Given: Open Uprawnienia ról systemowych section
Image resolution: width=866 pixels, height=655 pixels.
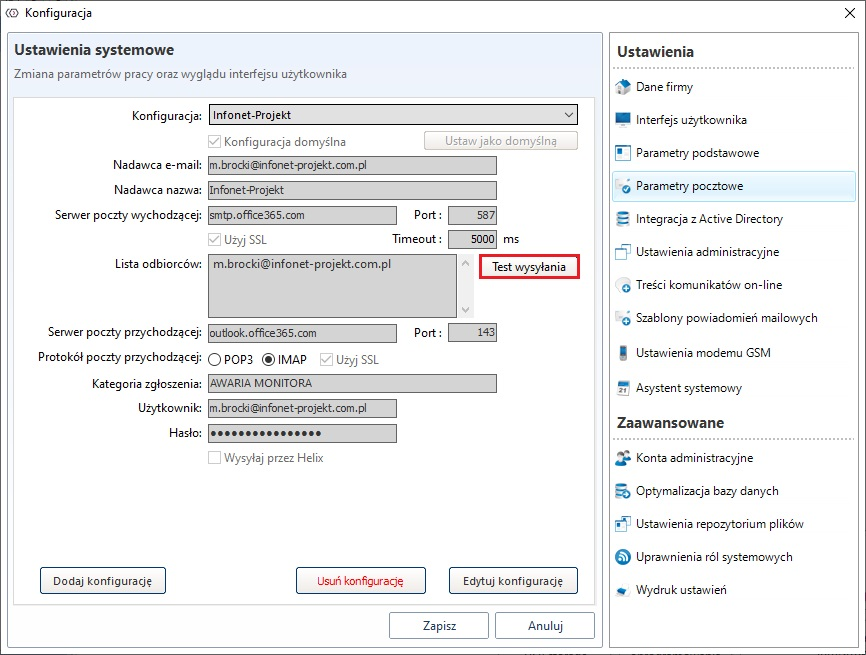Looking at the screenshot, I should (713, 557).
